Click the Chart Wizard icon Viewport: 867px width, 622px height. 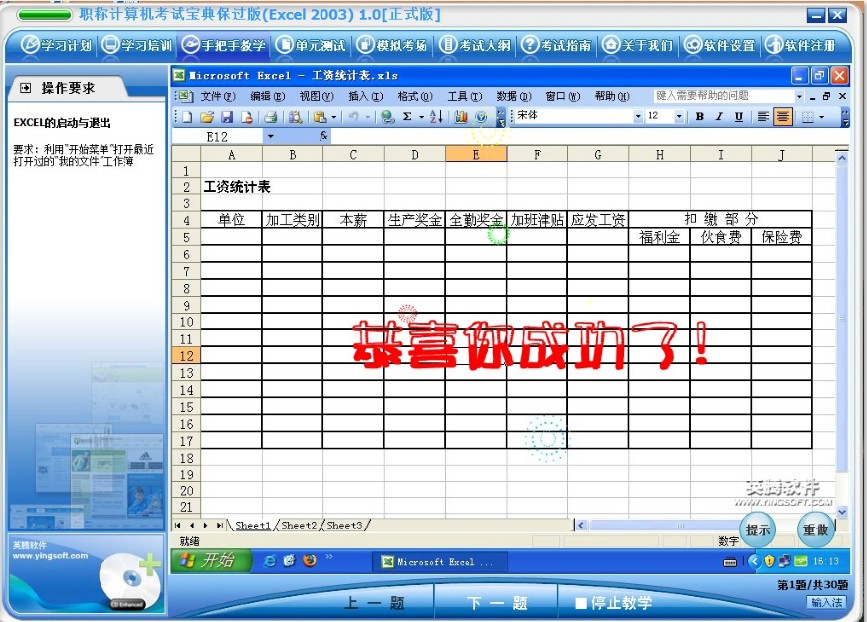[x=461, y=117]
